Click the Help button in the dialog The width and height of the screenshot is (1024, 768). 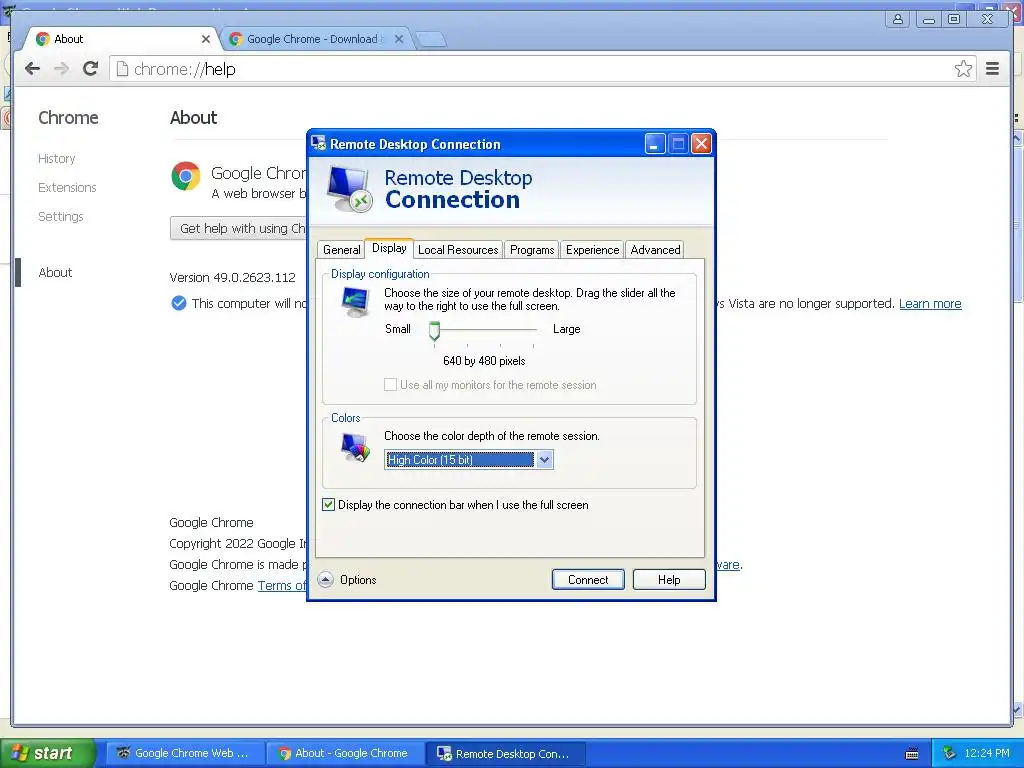(x=669, y=579)
